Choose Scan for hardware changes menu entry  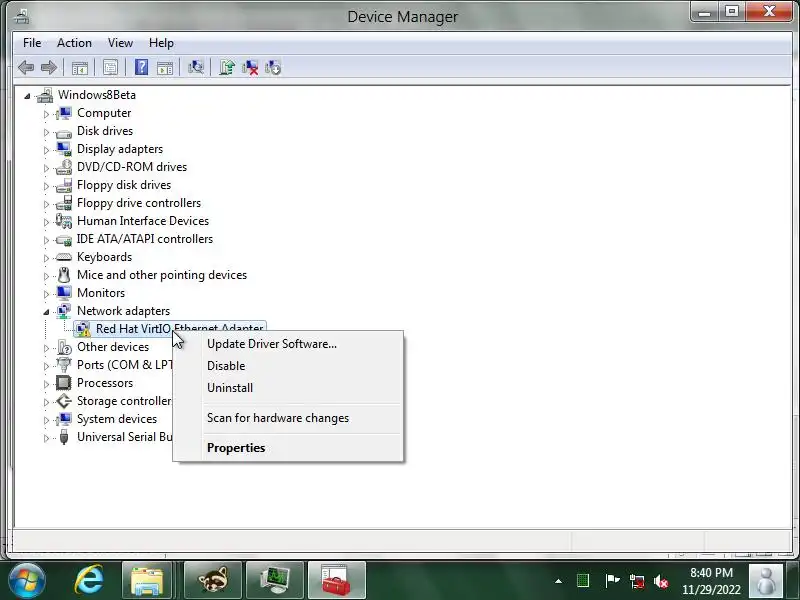click(x=288, y=418)
